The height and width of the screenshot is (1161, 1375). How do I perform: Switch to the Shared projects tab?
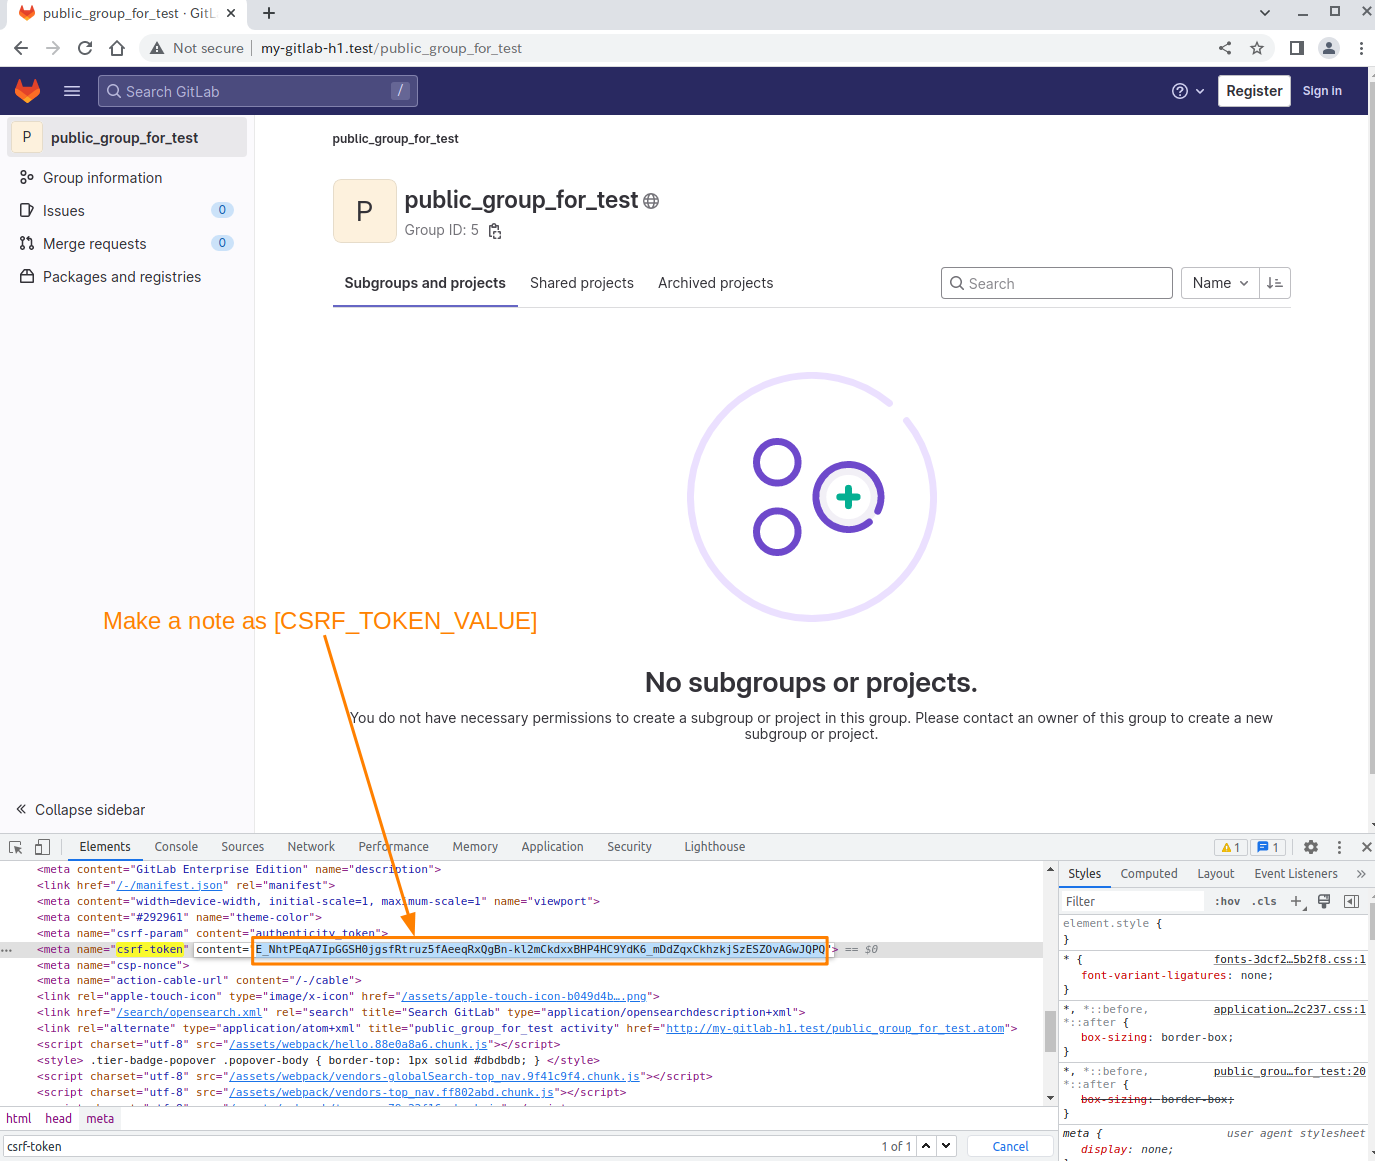581,283
